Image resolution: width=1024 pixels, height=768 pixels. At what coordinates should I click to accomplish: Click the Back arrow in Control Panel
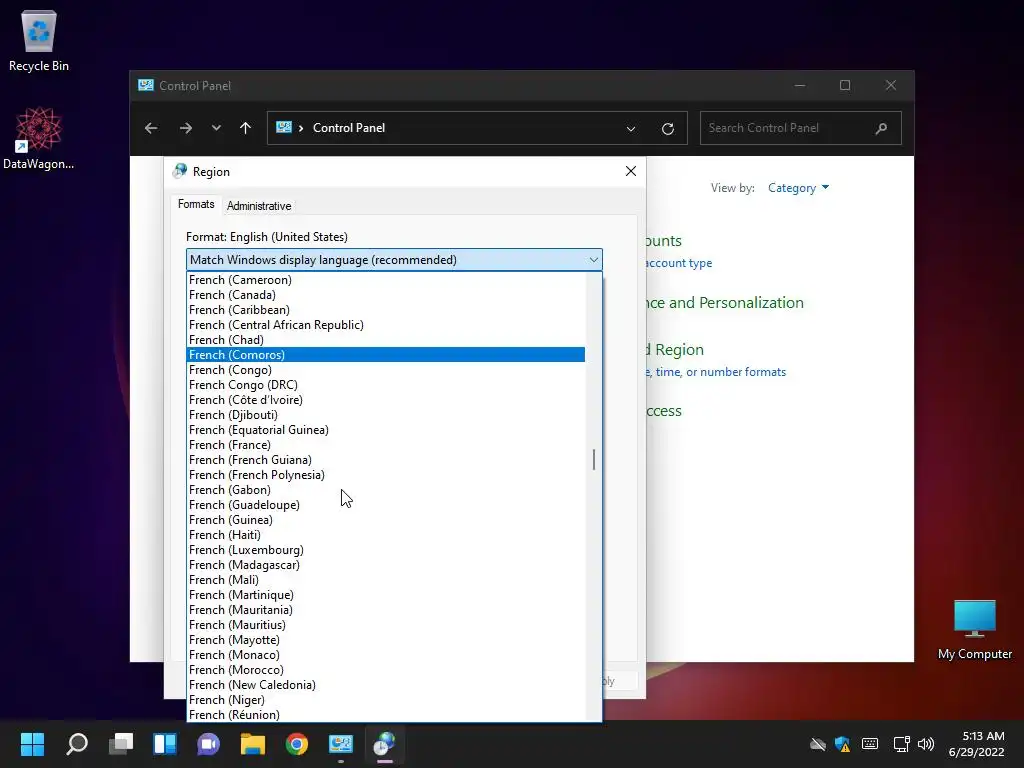point(151,128)
